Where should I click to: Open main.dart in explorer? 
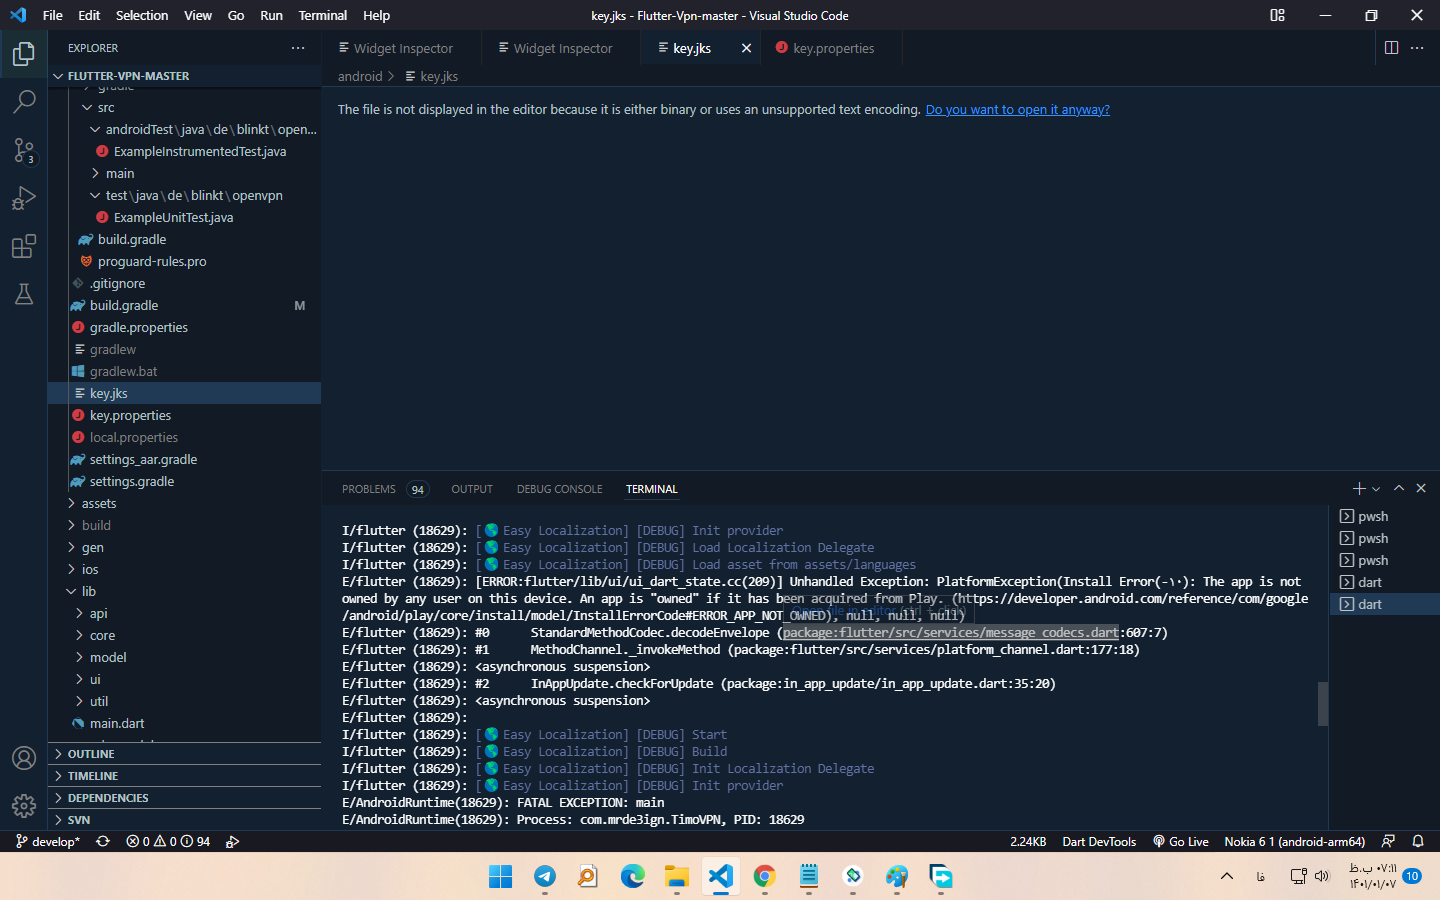click(117, 724)
